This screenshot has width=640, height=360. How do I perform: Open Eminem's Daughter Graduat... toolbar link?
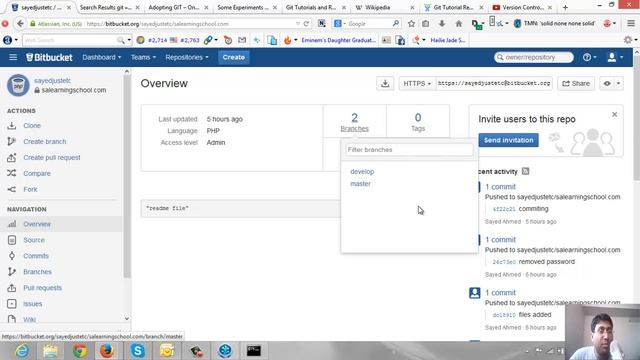[x=338, y=40]
